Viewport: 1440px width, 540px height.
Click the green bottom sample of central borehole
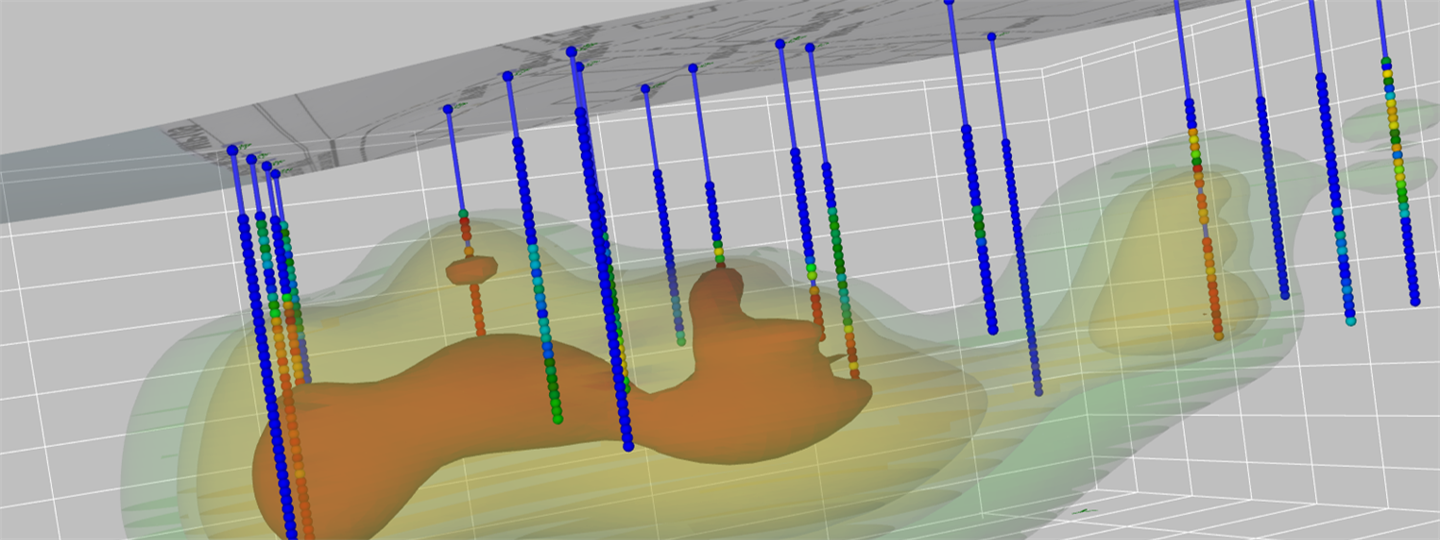pyautogui.click(x=557, y=419)
